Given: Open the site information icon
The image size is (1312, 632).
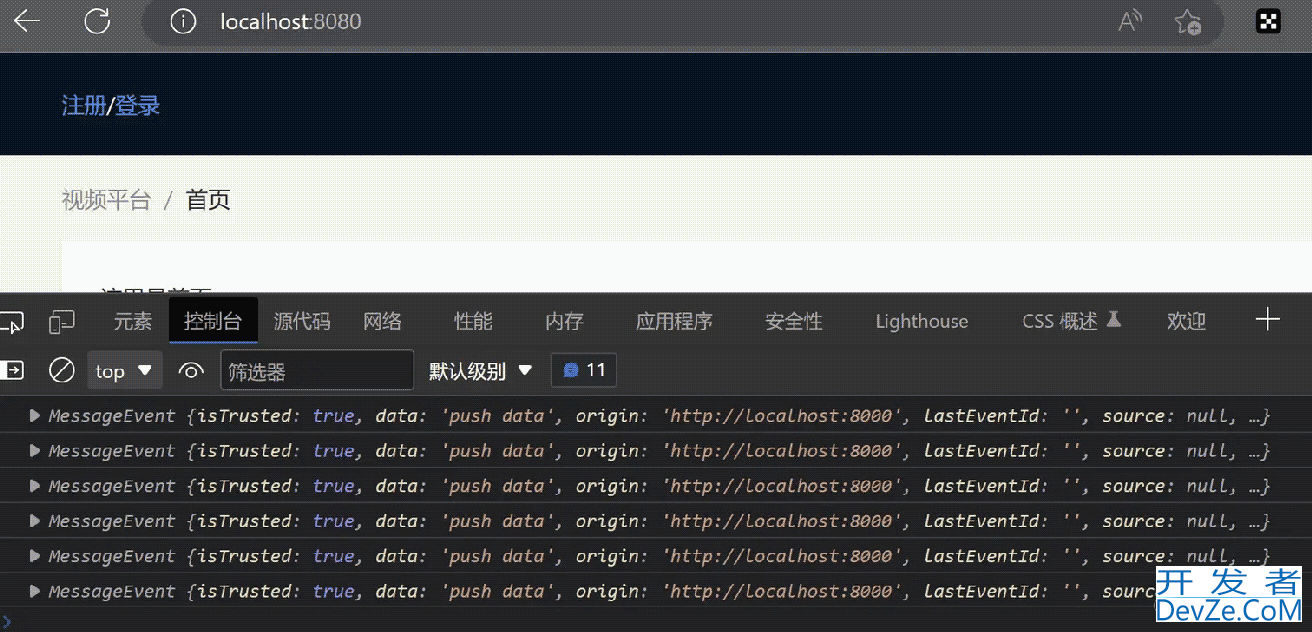Looking at the screenshot, I should tap(183, 21).
